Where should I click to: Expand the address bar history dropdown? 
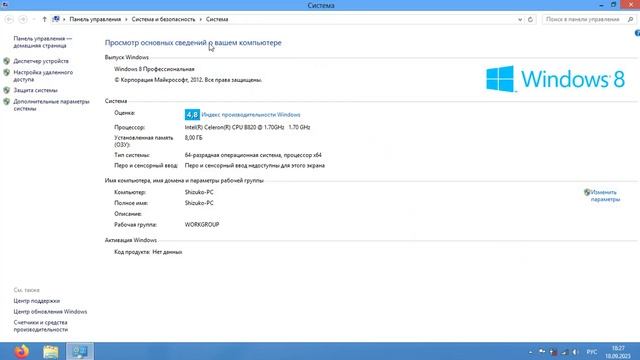pyautogui.click(x=520, y=19)
